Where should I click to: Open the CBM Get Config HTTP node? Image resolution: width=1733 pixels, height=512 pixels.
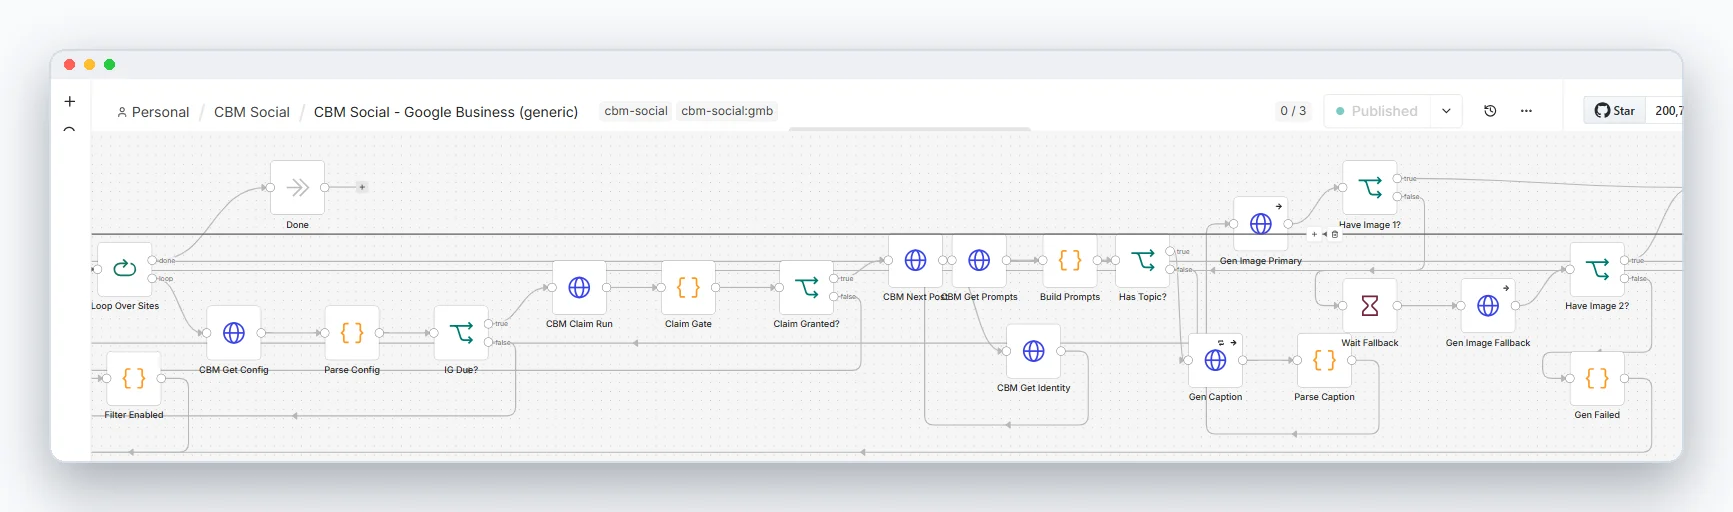pos(233,333)
